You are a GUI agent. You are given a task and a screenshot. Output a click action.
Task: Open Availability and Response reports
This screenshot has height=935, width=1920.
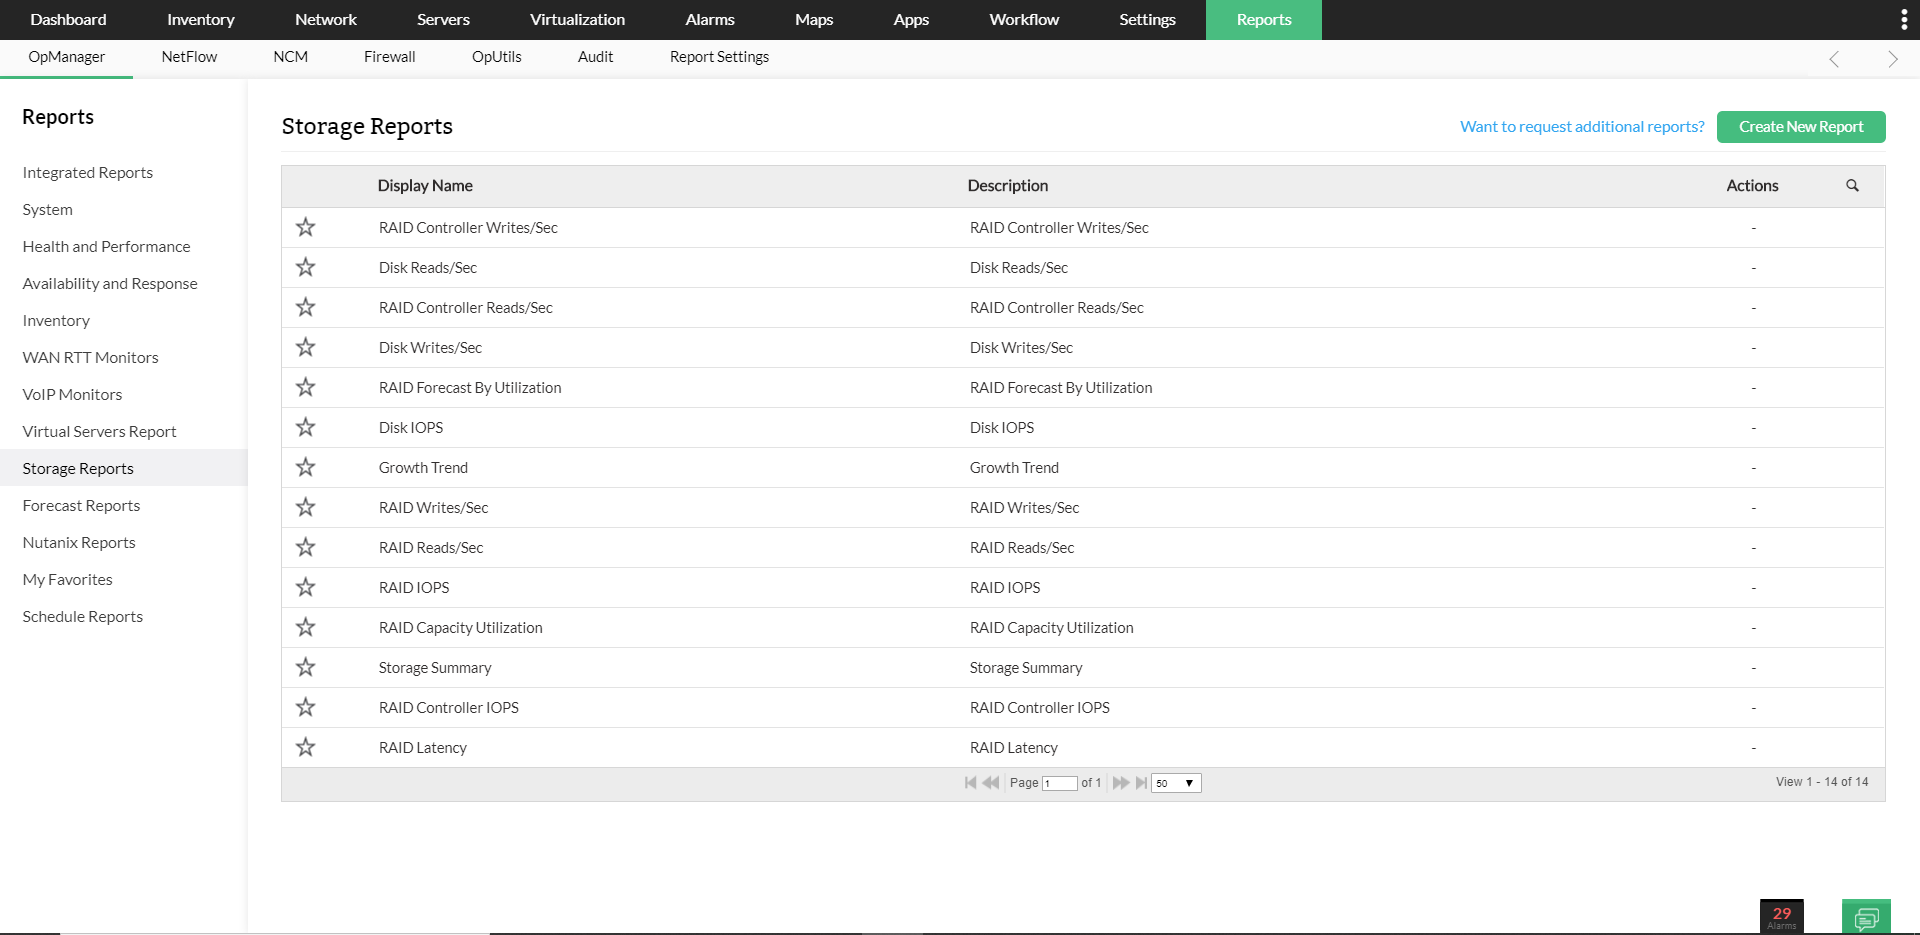click(110, 284)
